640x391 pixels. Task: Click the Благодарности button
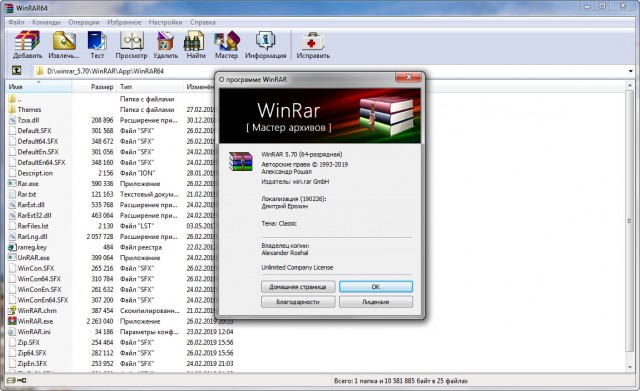298,302
